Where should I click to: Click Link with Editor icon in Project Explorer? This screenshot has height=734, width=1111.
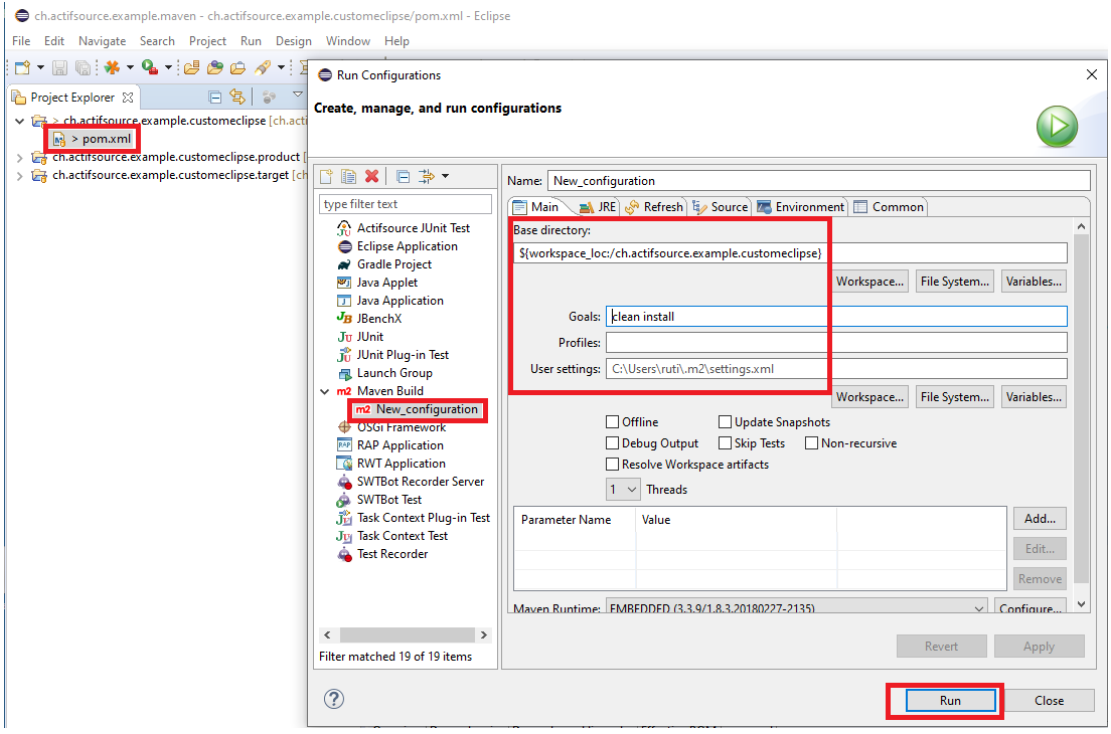tap(237, 97)
